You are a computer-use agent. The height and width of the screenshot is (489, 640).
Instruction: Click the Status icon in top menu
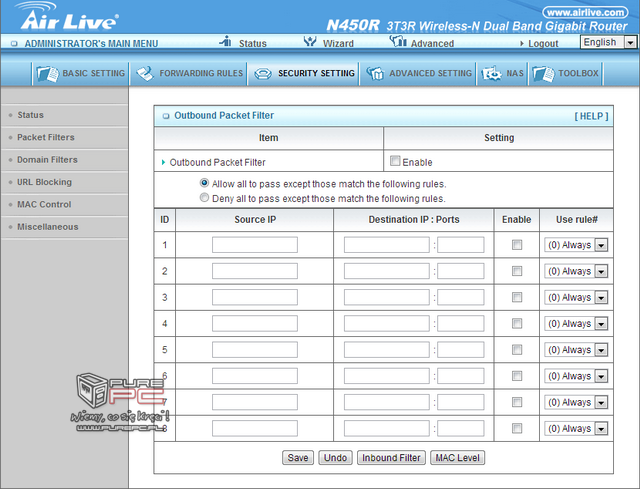pyautogui.click(x=225, y=42)
